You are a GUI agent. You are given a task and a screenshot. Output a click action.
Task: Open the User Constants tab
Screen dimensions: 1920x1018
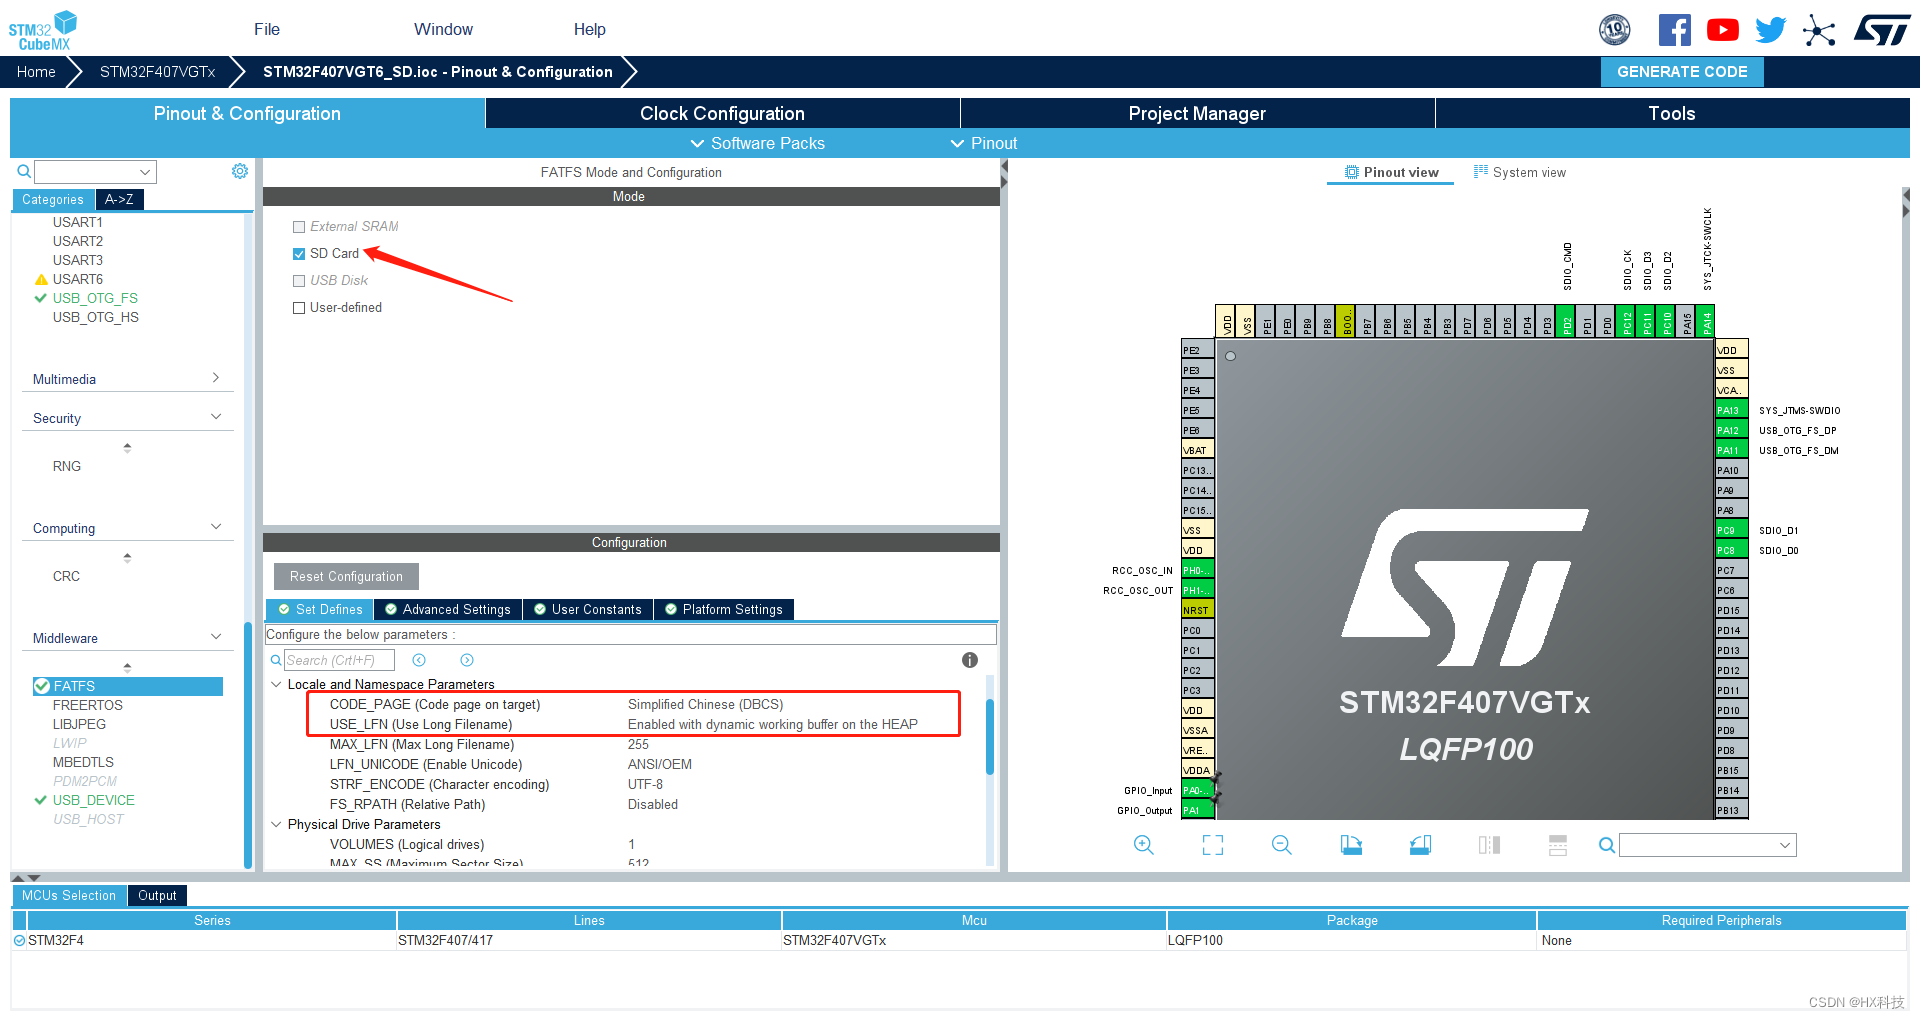(x=588, y=609)
